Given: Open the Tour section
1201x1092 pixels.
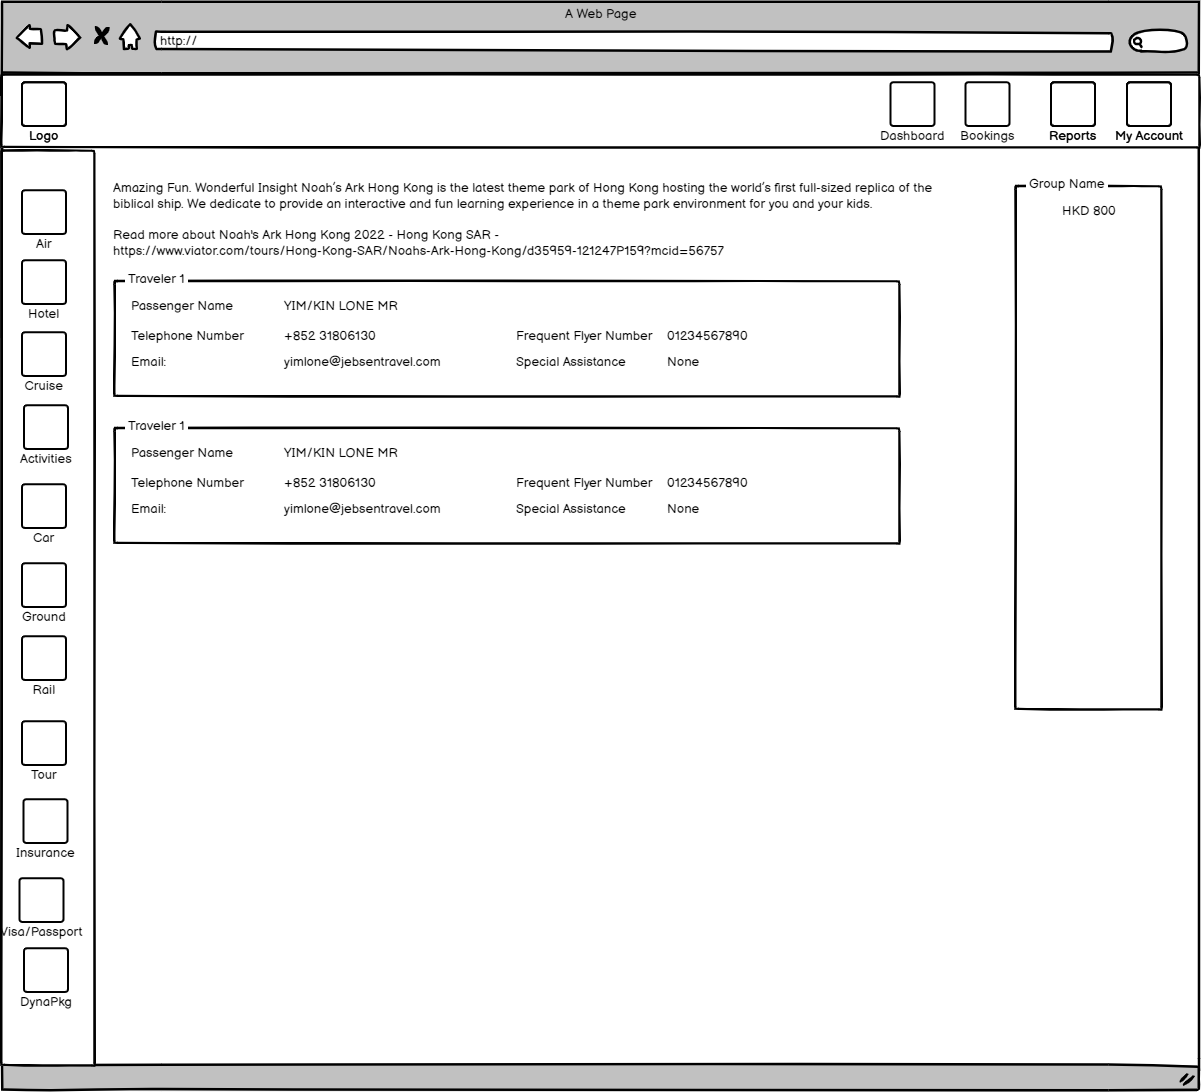Looking at the screenshot, I should coord(44,744).
